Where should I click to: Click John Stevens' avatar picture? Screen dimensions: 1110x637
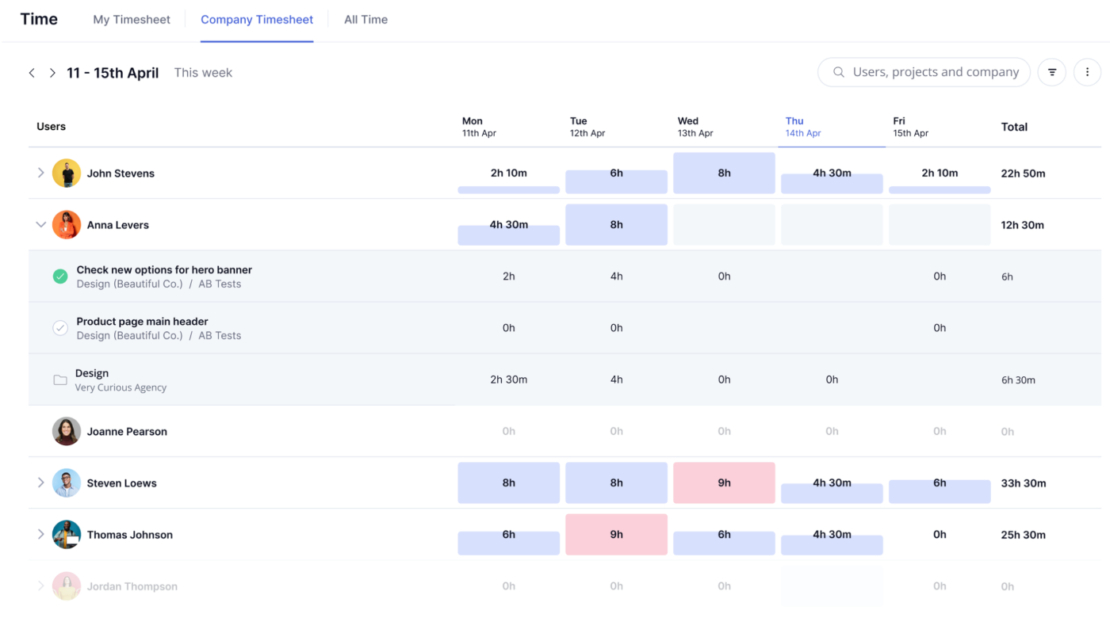click(66, 173)
